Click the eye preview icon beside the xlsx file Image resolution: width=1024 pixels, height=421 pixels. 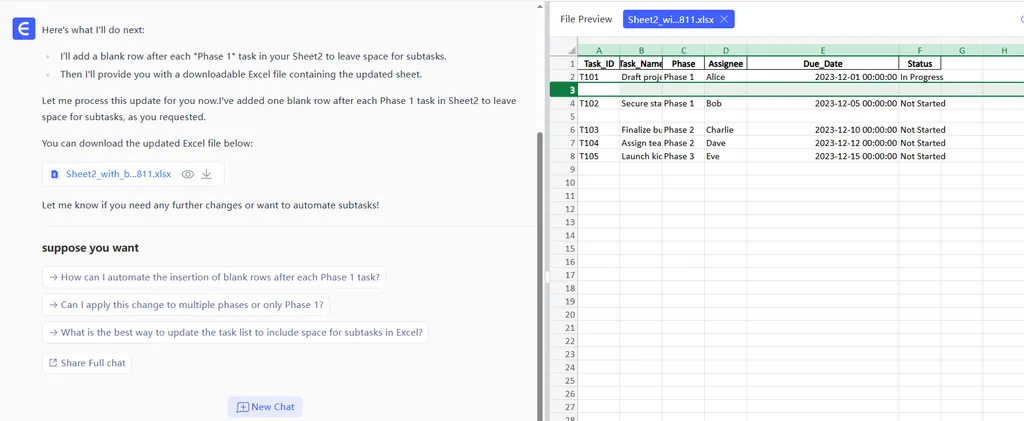187,174
